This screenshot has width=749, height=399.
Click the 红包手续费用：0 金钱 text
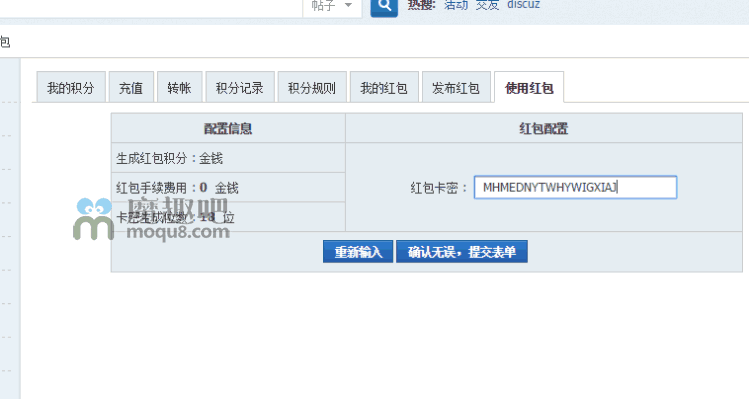click(177, 188)
